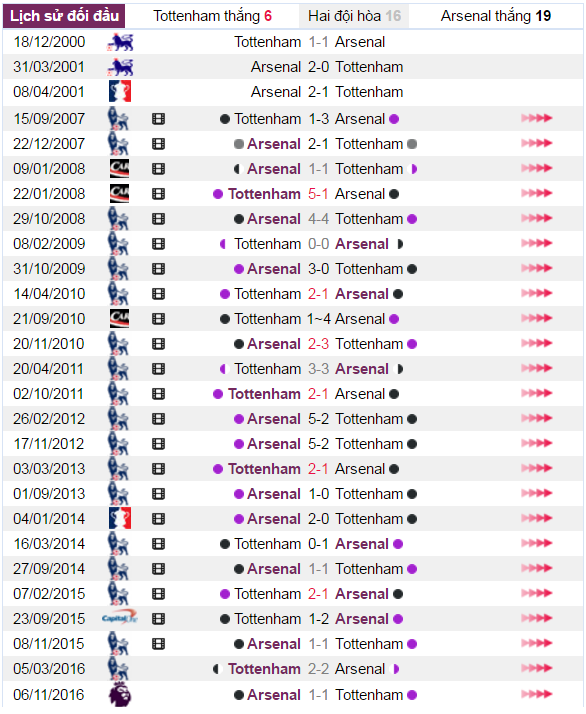The width and height of the screenshot is (586, 714).
Task: Click Capital One Cup logo on 23/09/2015
Action: 120,618
